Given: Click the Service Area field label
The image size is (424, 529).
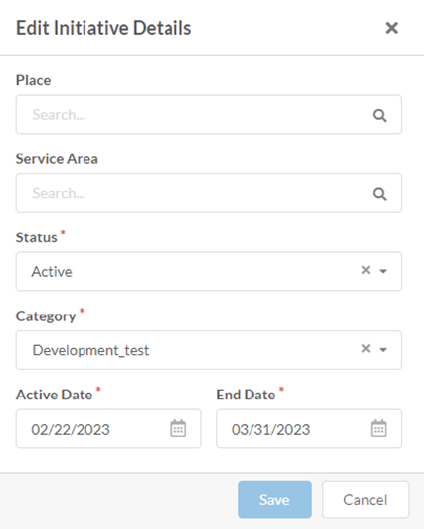Looking at the screenshot, I should pyautogui.click(x=57, y=159).
